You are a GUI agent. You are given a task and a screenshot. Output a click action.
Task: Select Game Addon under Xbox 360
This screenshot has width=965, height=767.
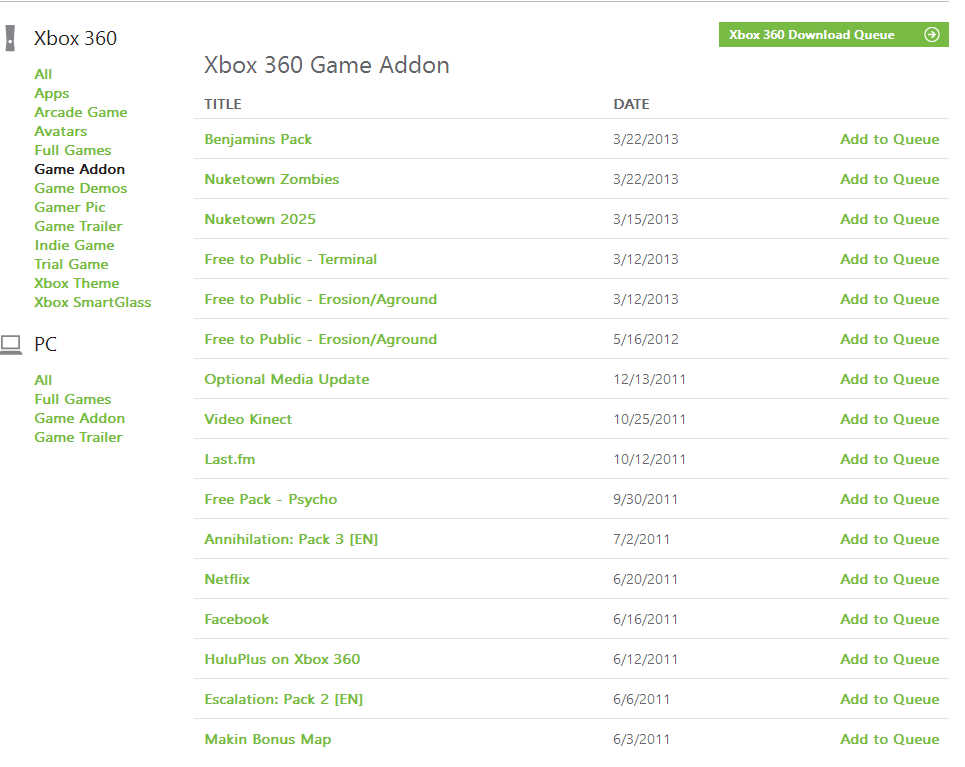coord(79,169)
